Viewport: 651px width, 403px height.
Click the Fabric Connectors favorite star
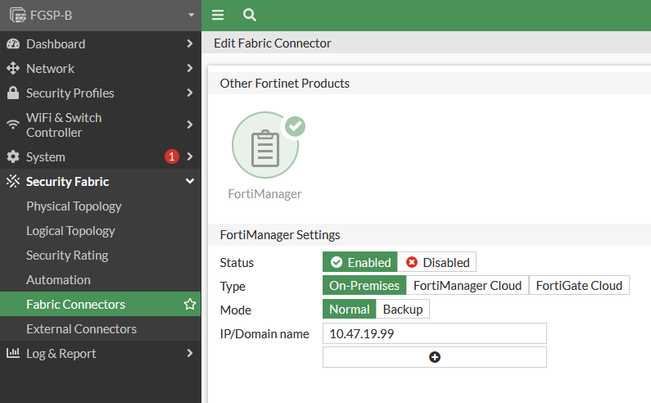pyautogui.click(x=190, y=304)
